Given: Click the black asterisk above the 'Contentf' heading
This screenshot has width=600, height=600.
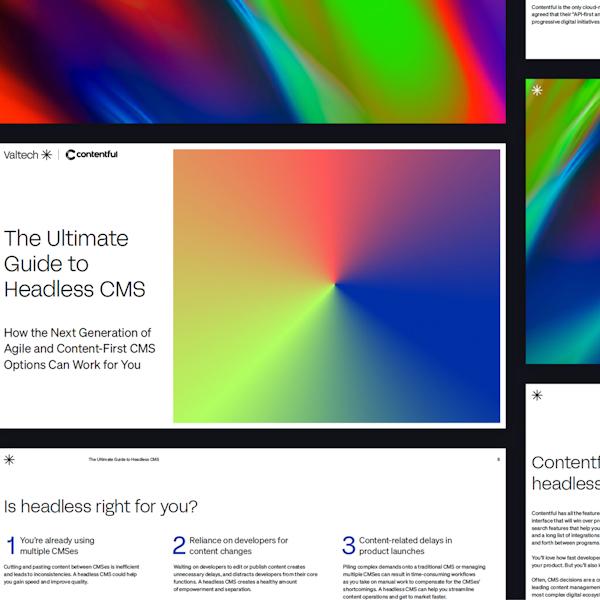Looking at the screenshot, I should tap(537, 395).
